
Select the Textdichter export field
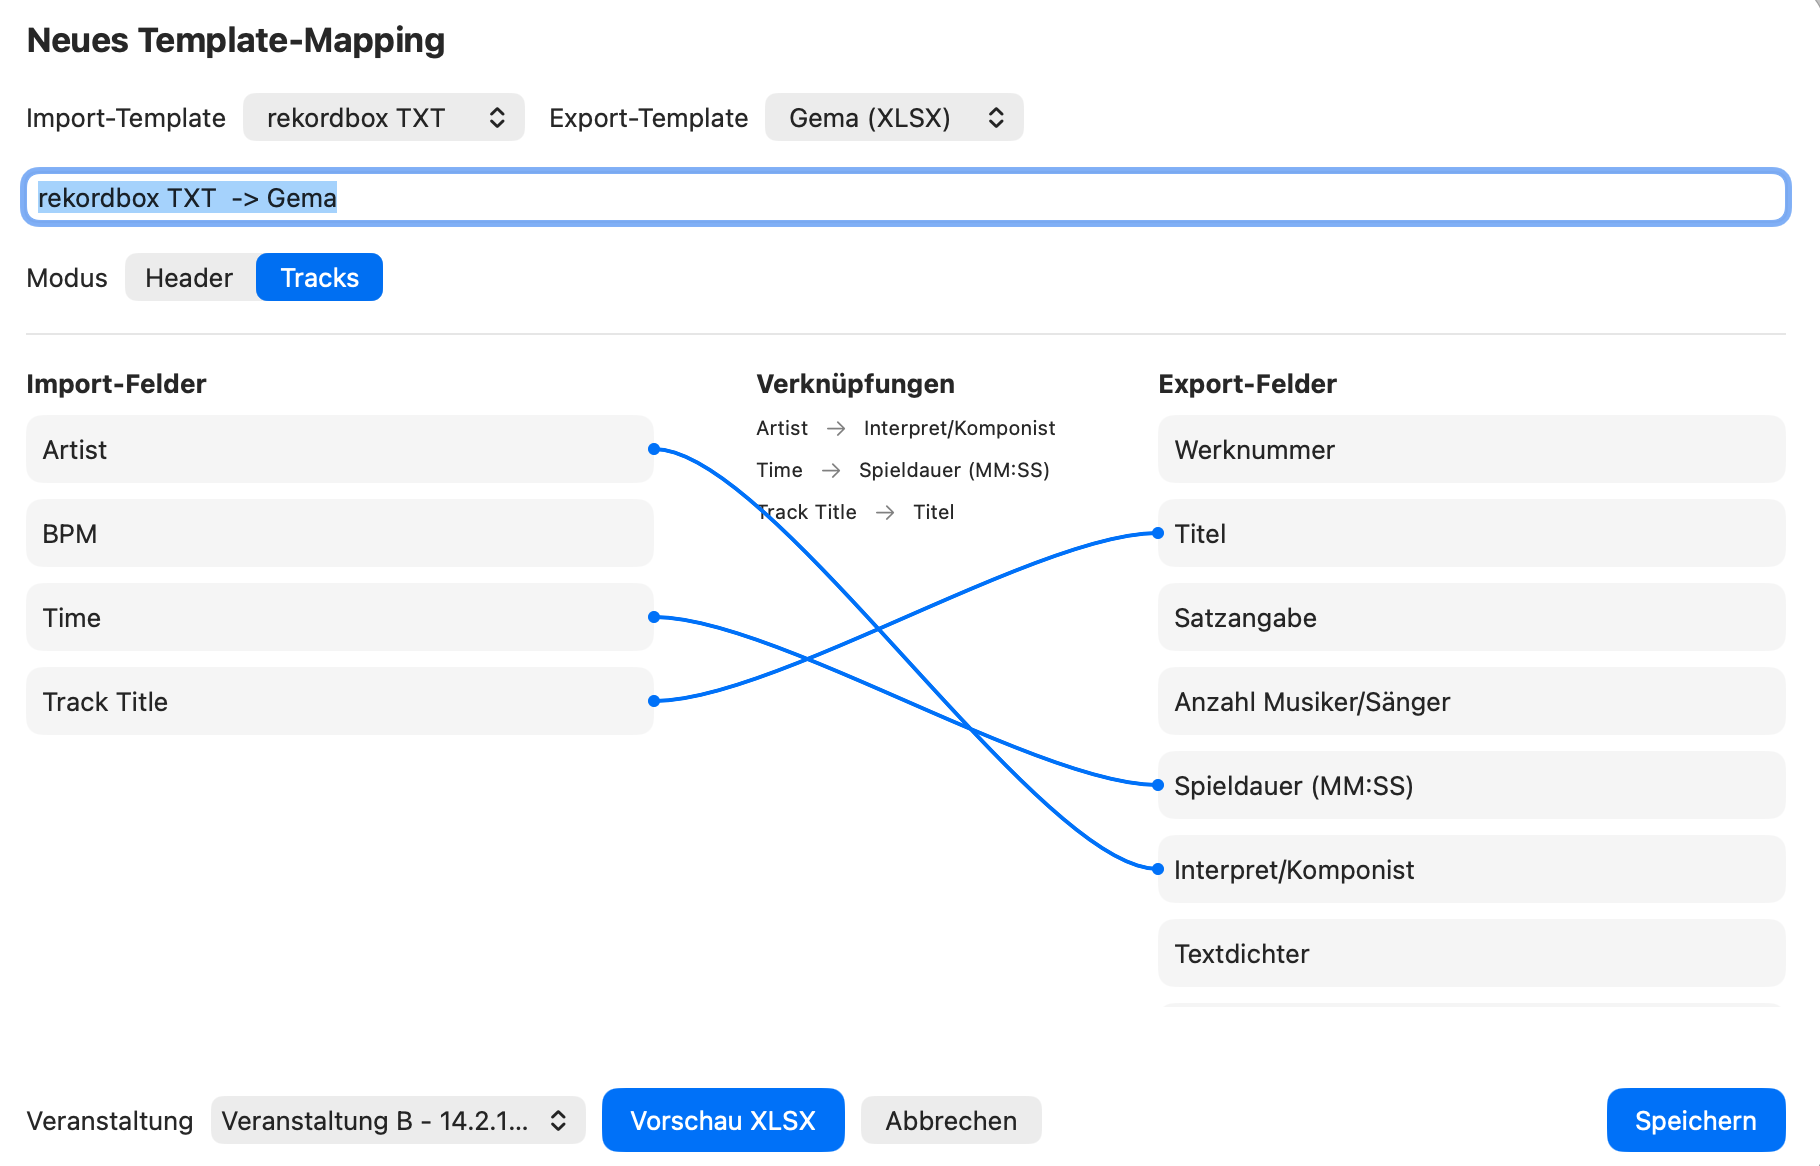pyautogui.click(x=1470, y=953)
